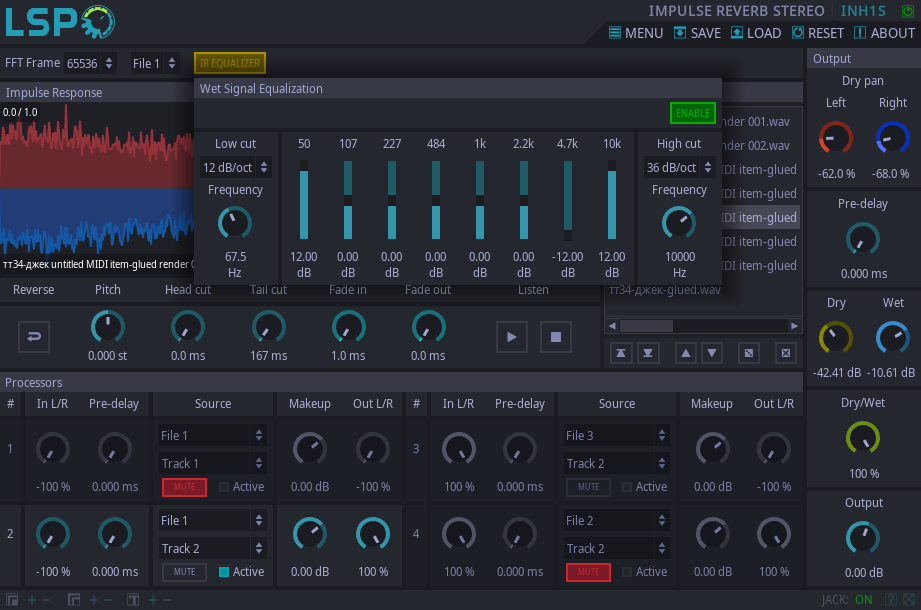Clear all files from list
The image size is (921, 610).
(x=786, y=353)
